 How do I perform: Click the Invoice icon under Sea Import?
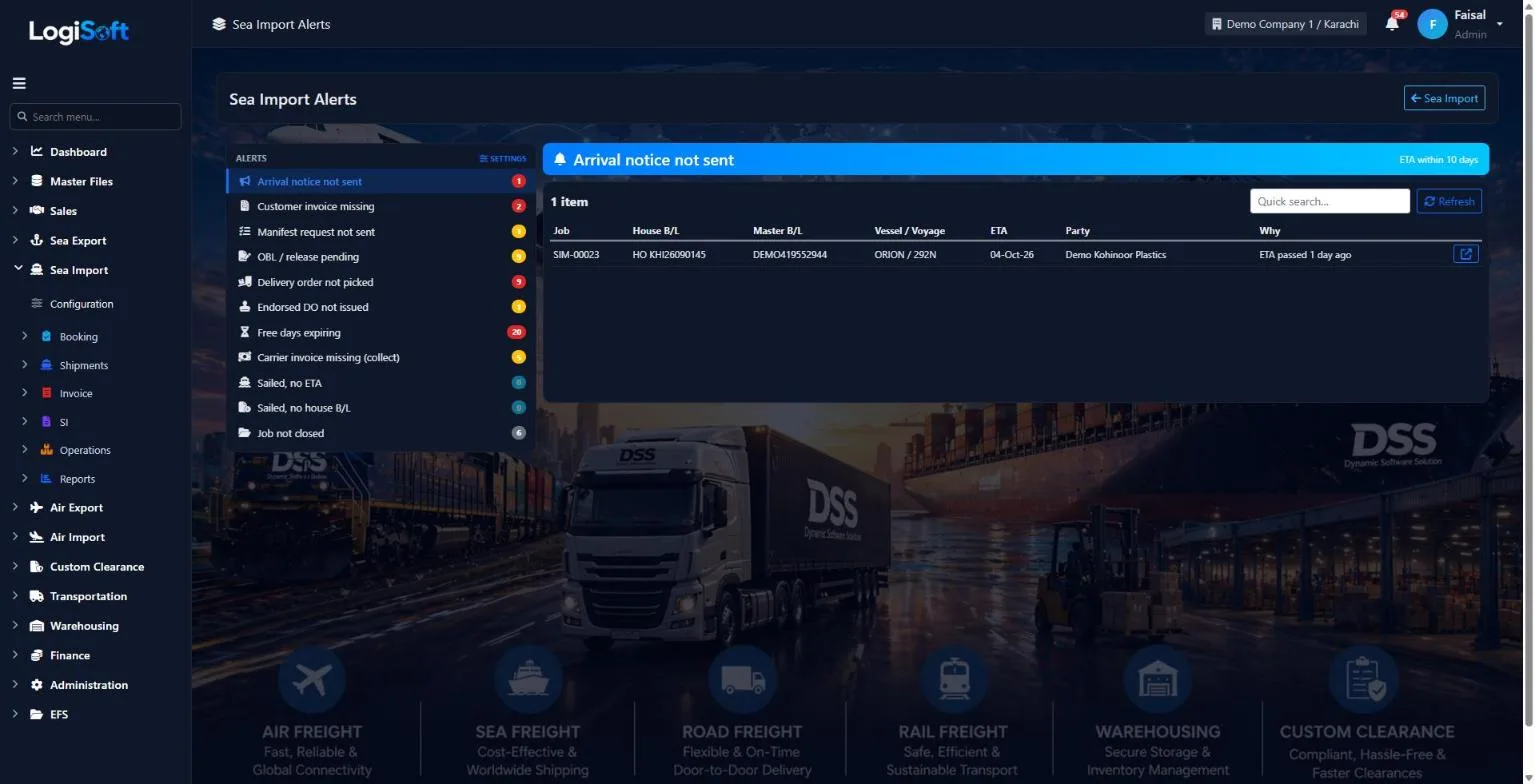(x=46, y=393)
